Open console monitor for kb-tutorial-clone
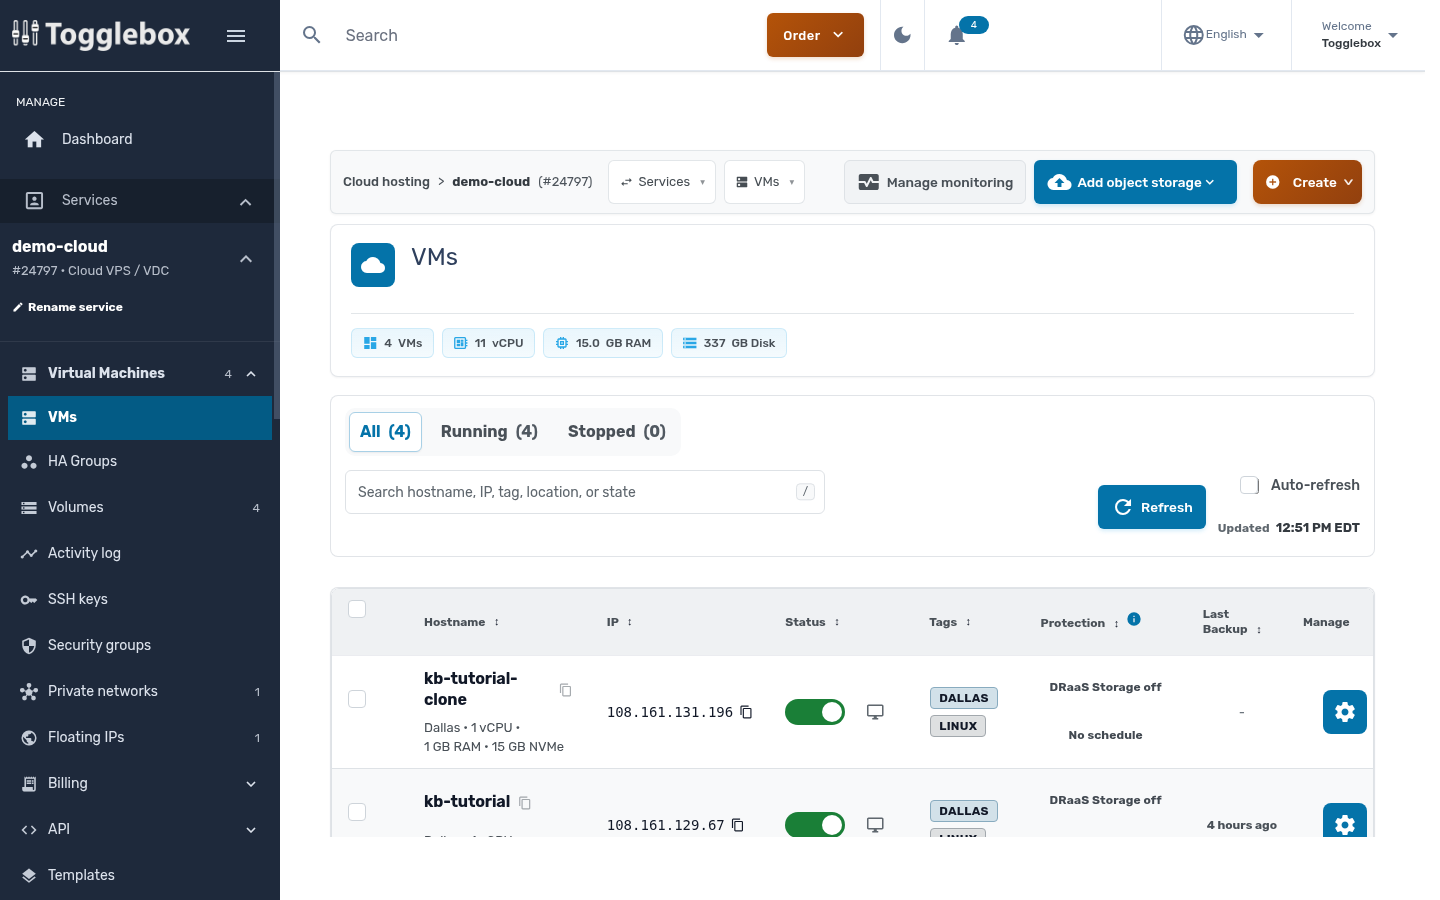Screen dimensions: 1440x900 click(x=875, y=712)
